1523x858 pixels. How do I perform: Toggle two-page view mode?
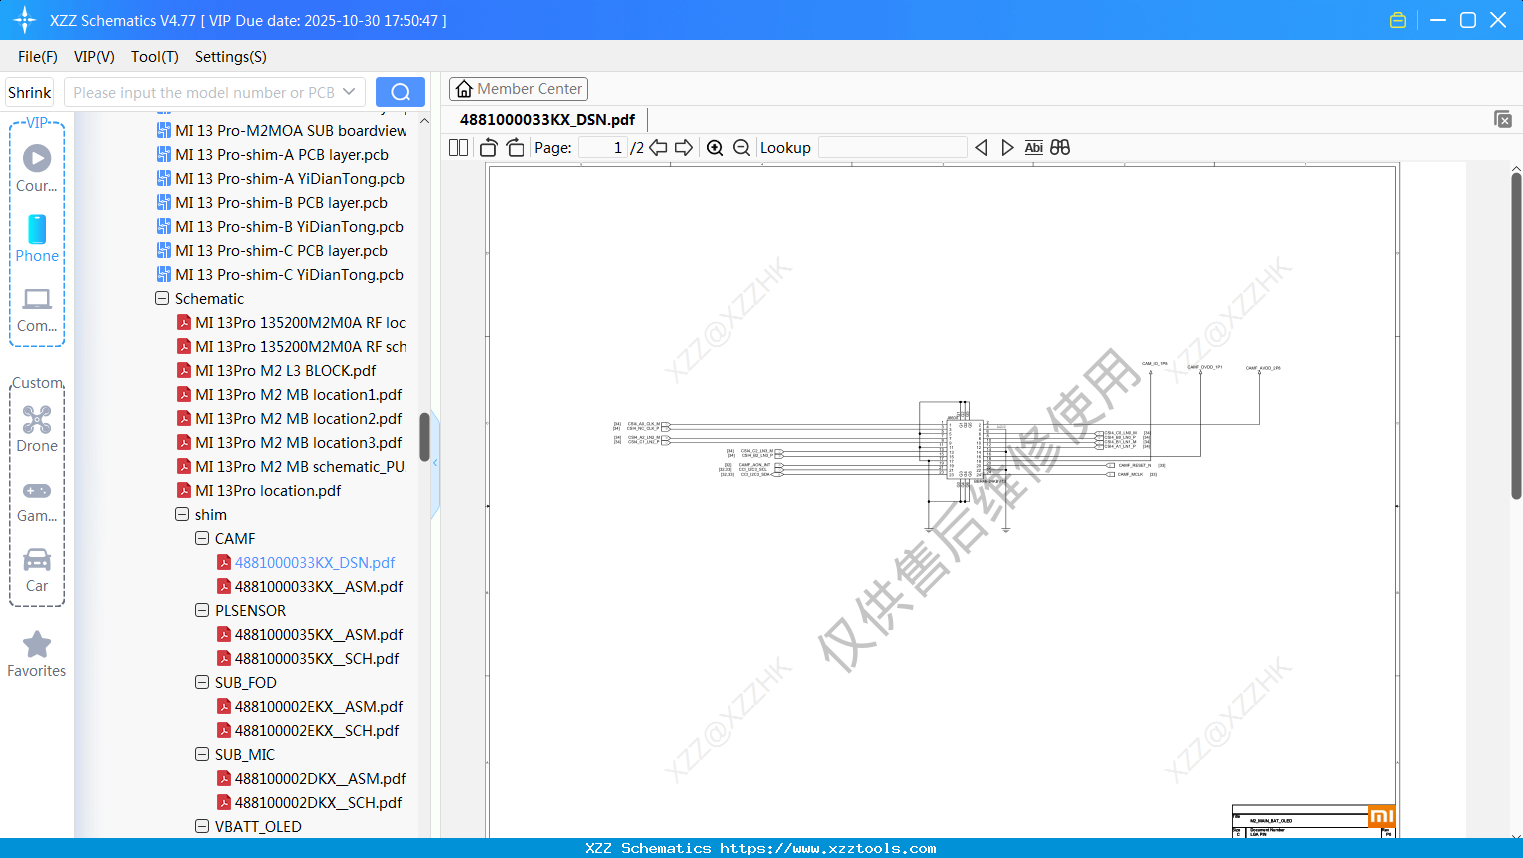click(457, 147)
